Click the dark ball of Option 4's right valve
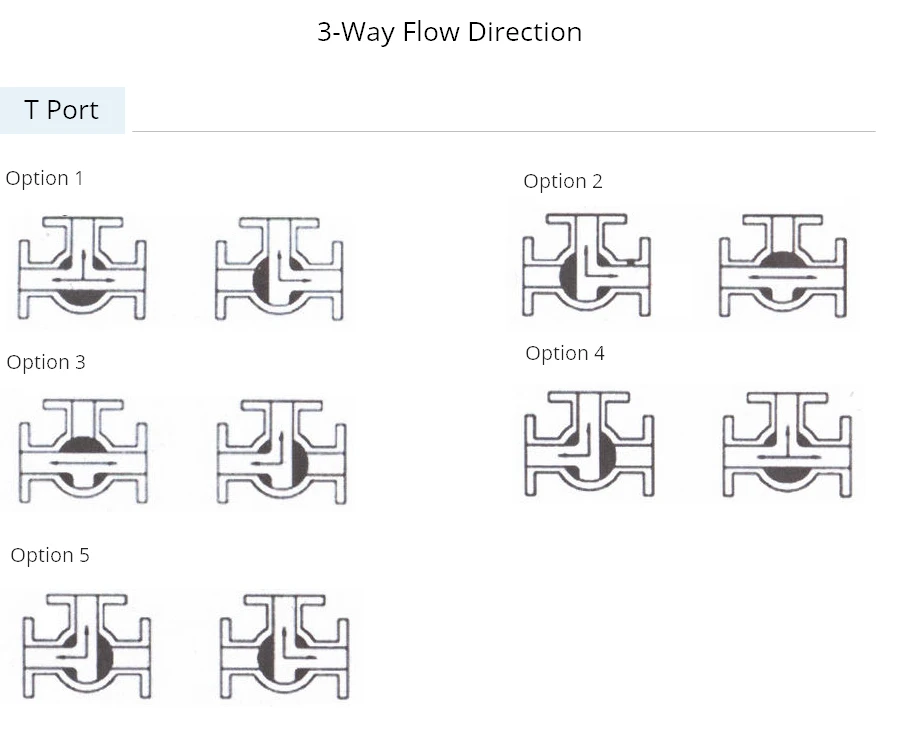 click(787, 470)
